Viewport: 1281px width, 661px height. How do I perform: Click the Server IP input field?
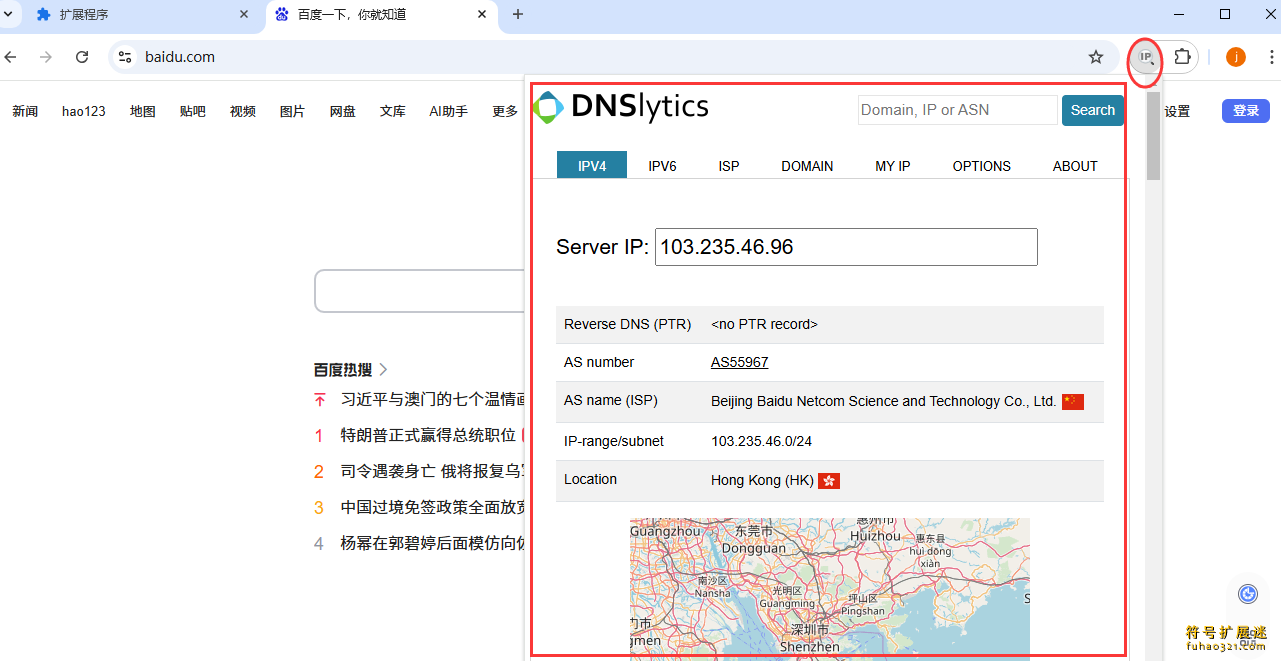point(846,247)
